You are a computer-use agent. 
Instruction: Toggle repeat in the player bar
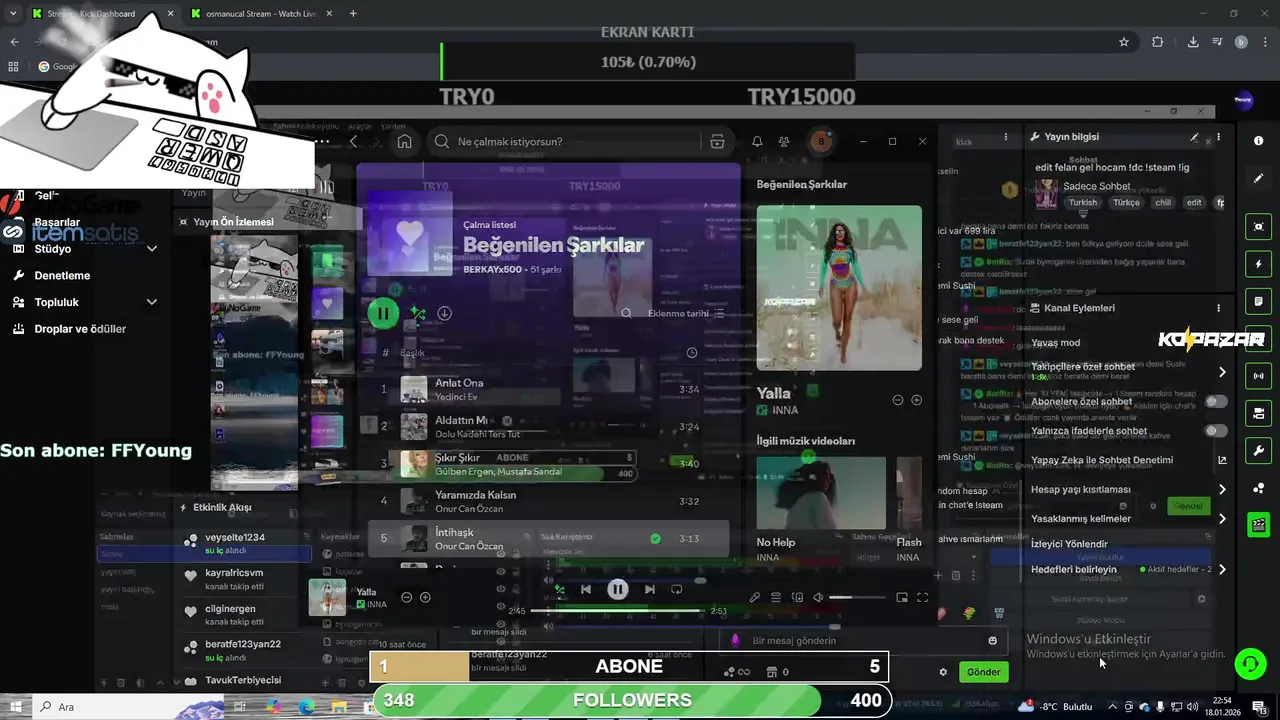(x=677, y=589)
